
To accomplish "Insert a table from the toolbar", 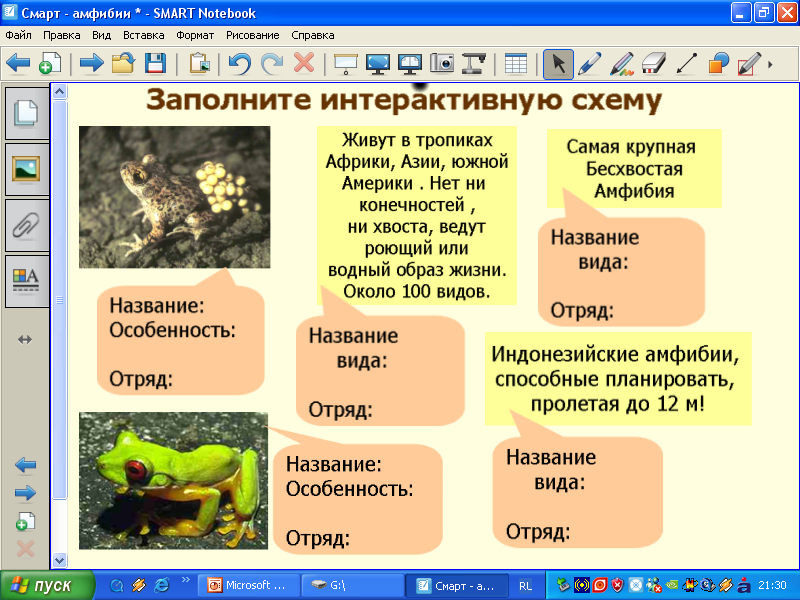I will click(x=516, y=64).
